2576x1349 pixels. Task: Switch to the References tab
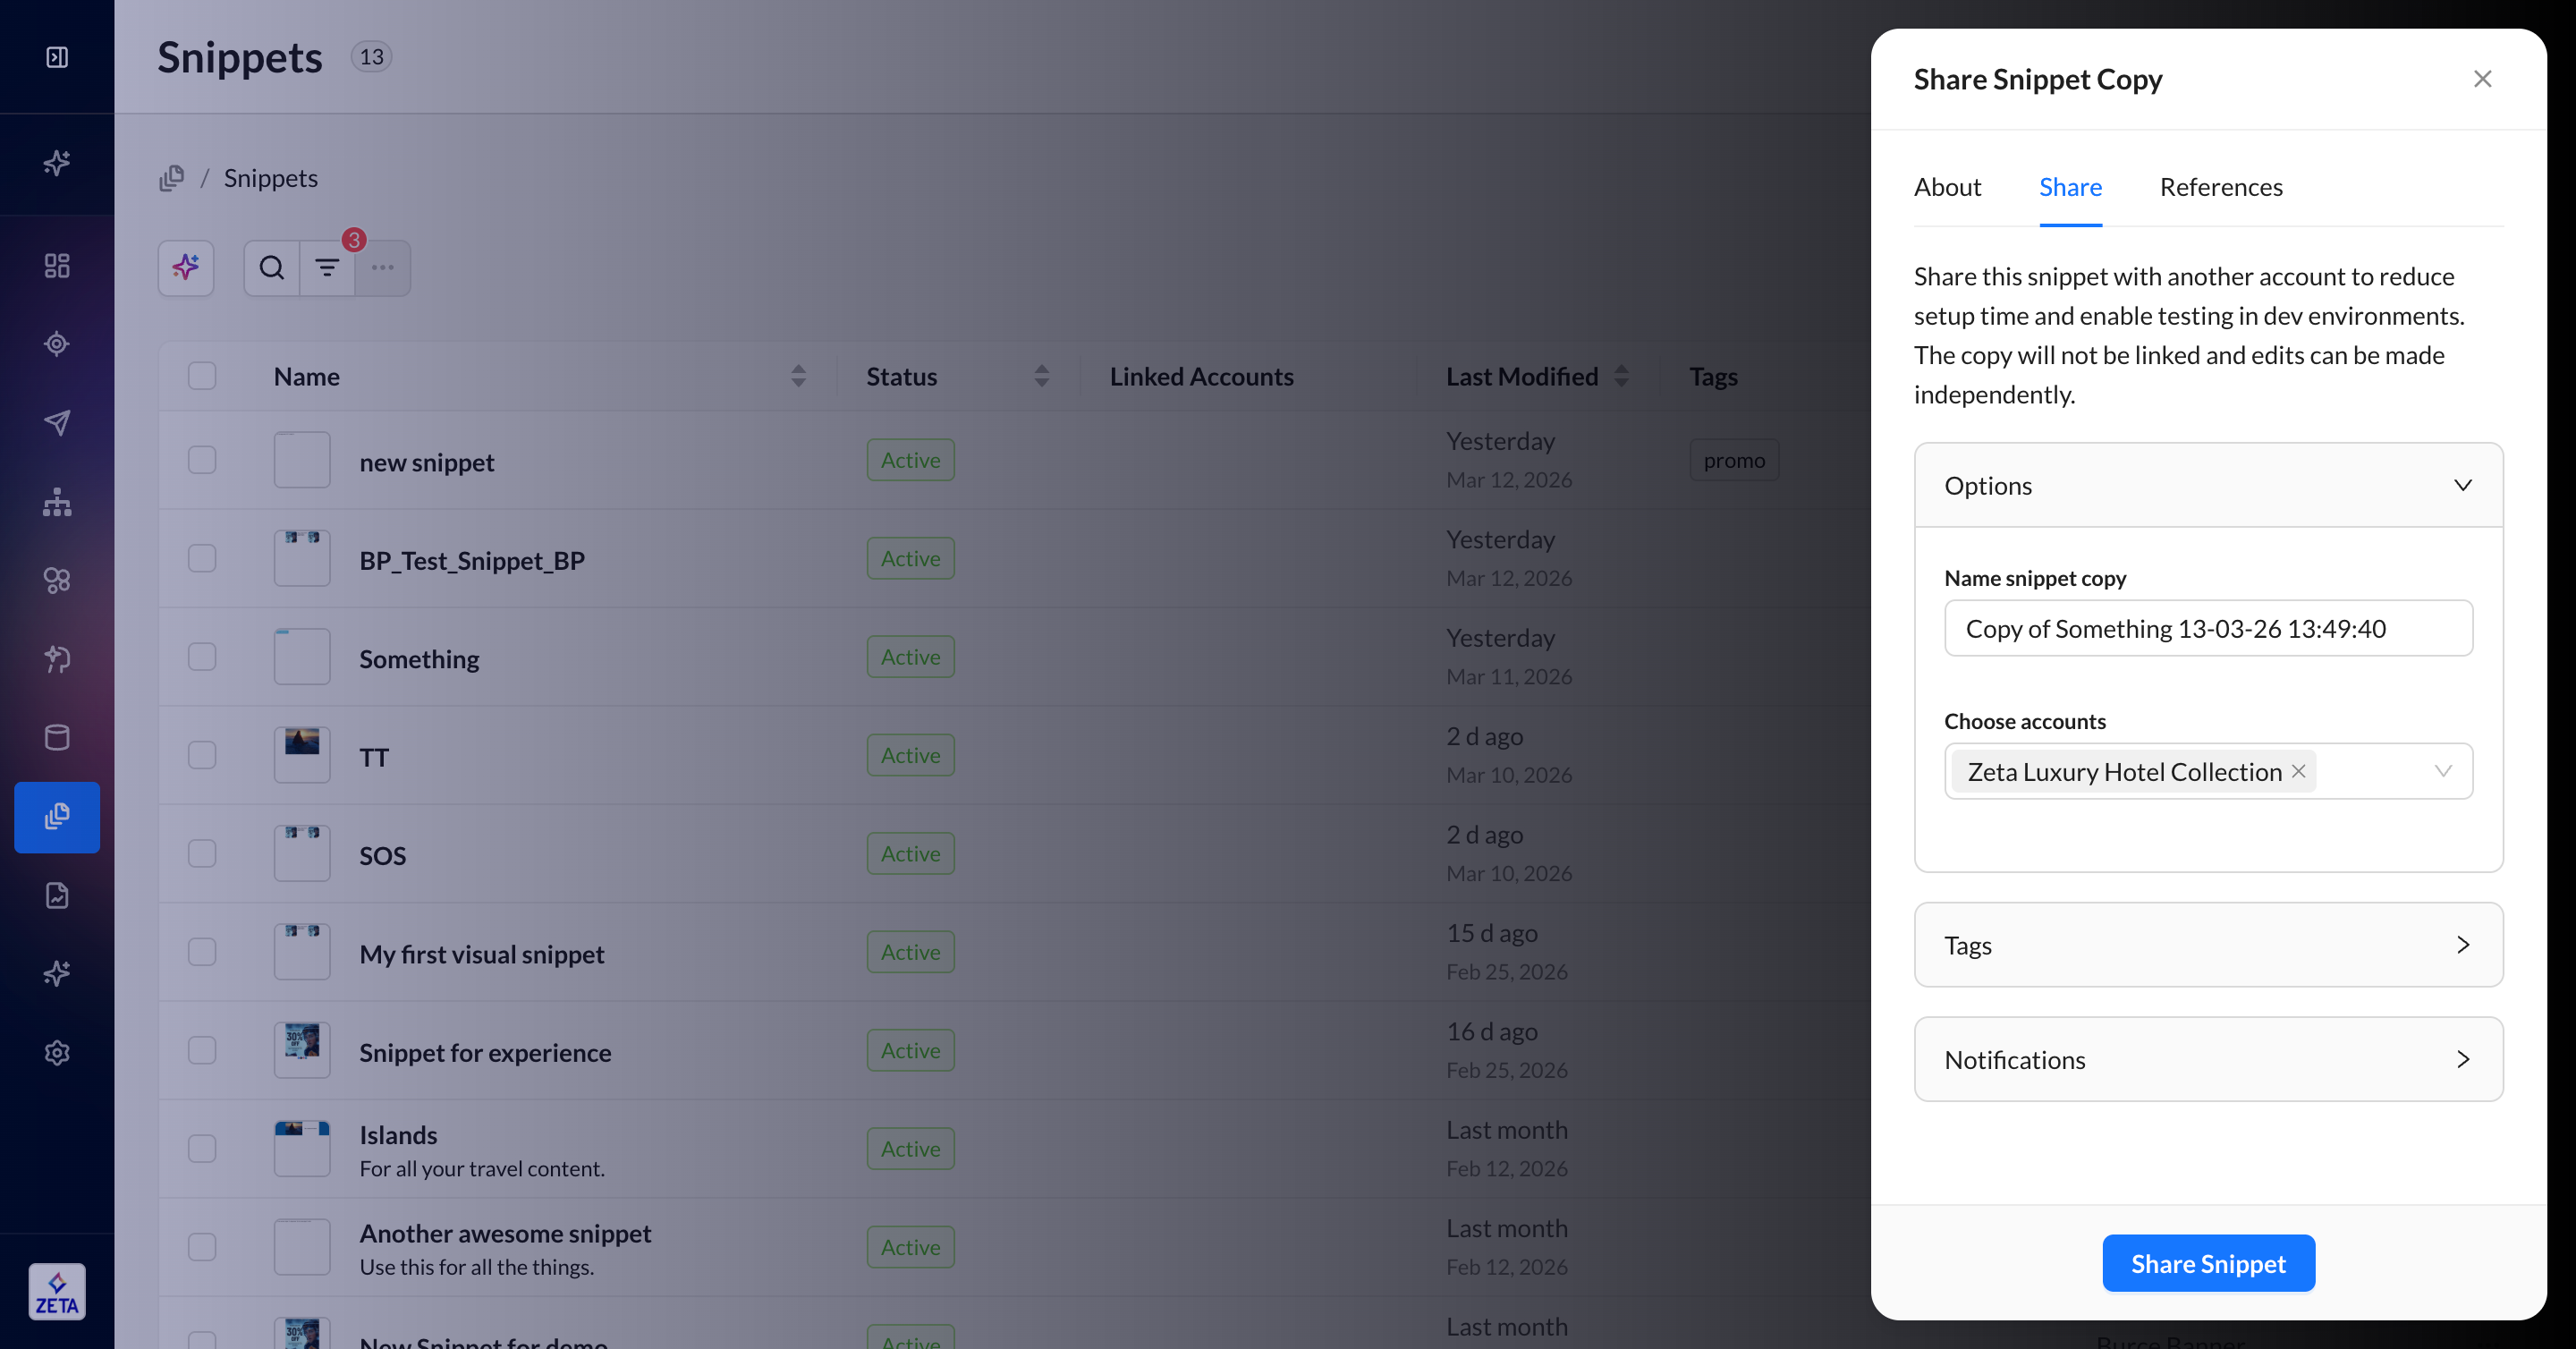coord(2221,187)
